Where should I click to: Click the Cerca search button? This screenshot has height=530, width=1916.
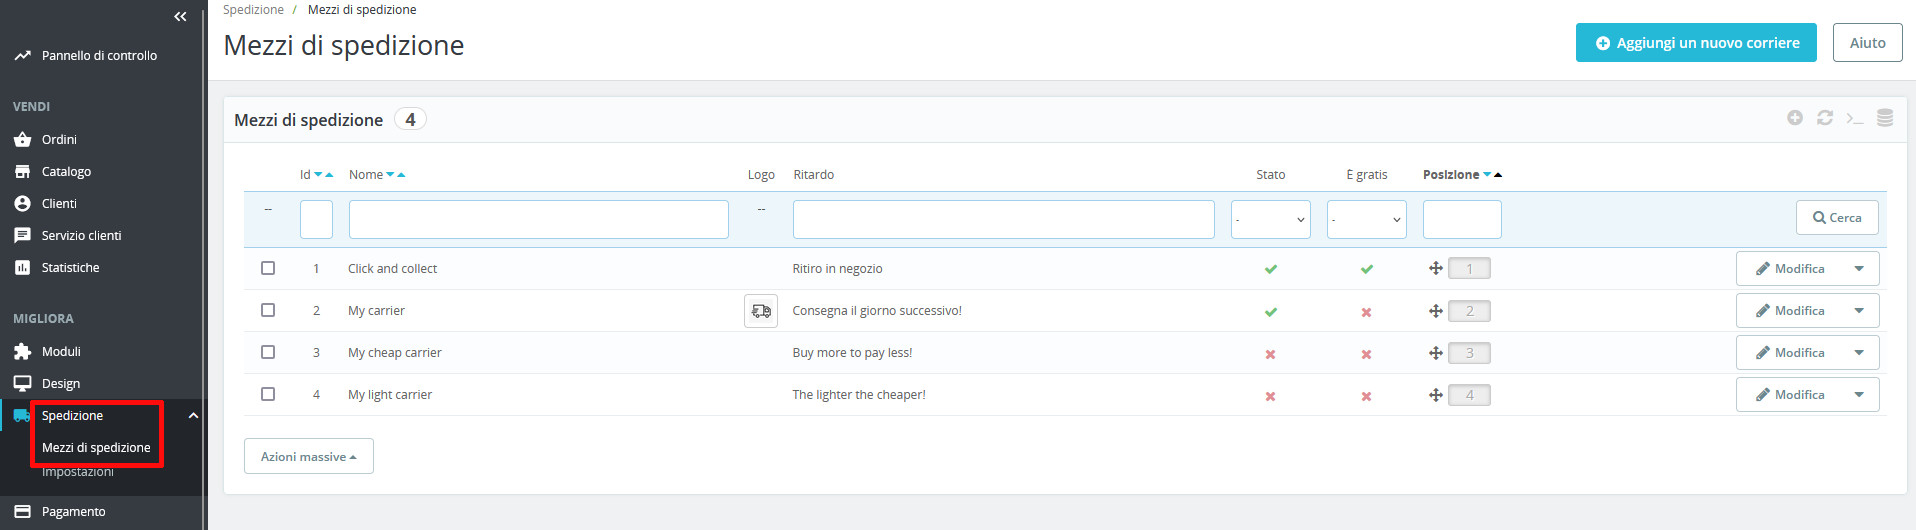[1837, 218]
